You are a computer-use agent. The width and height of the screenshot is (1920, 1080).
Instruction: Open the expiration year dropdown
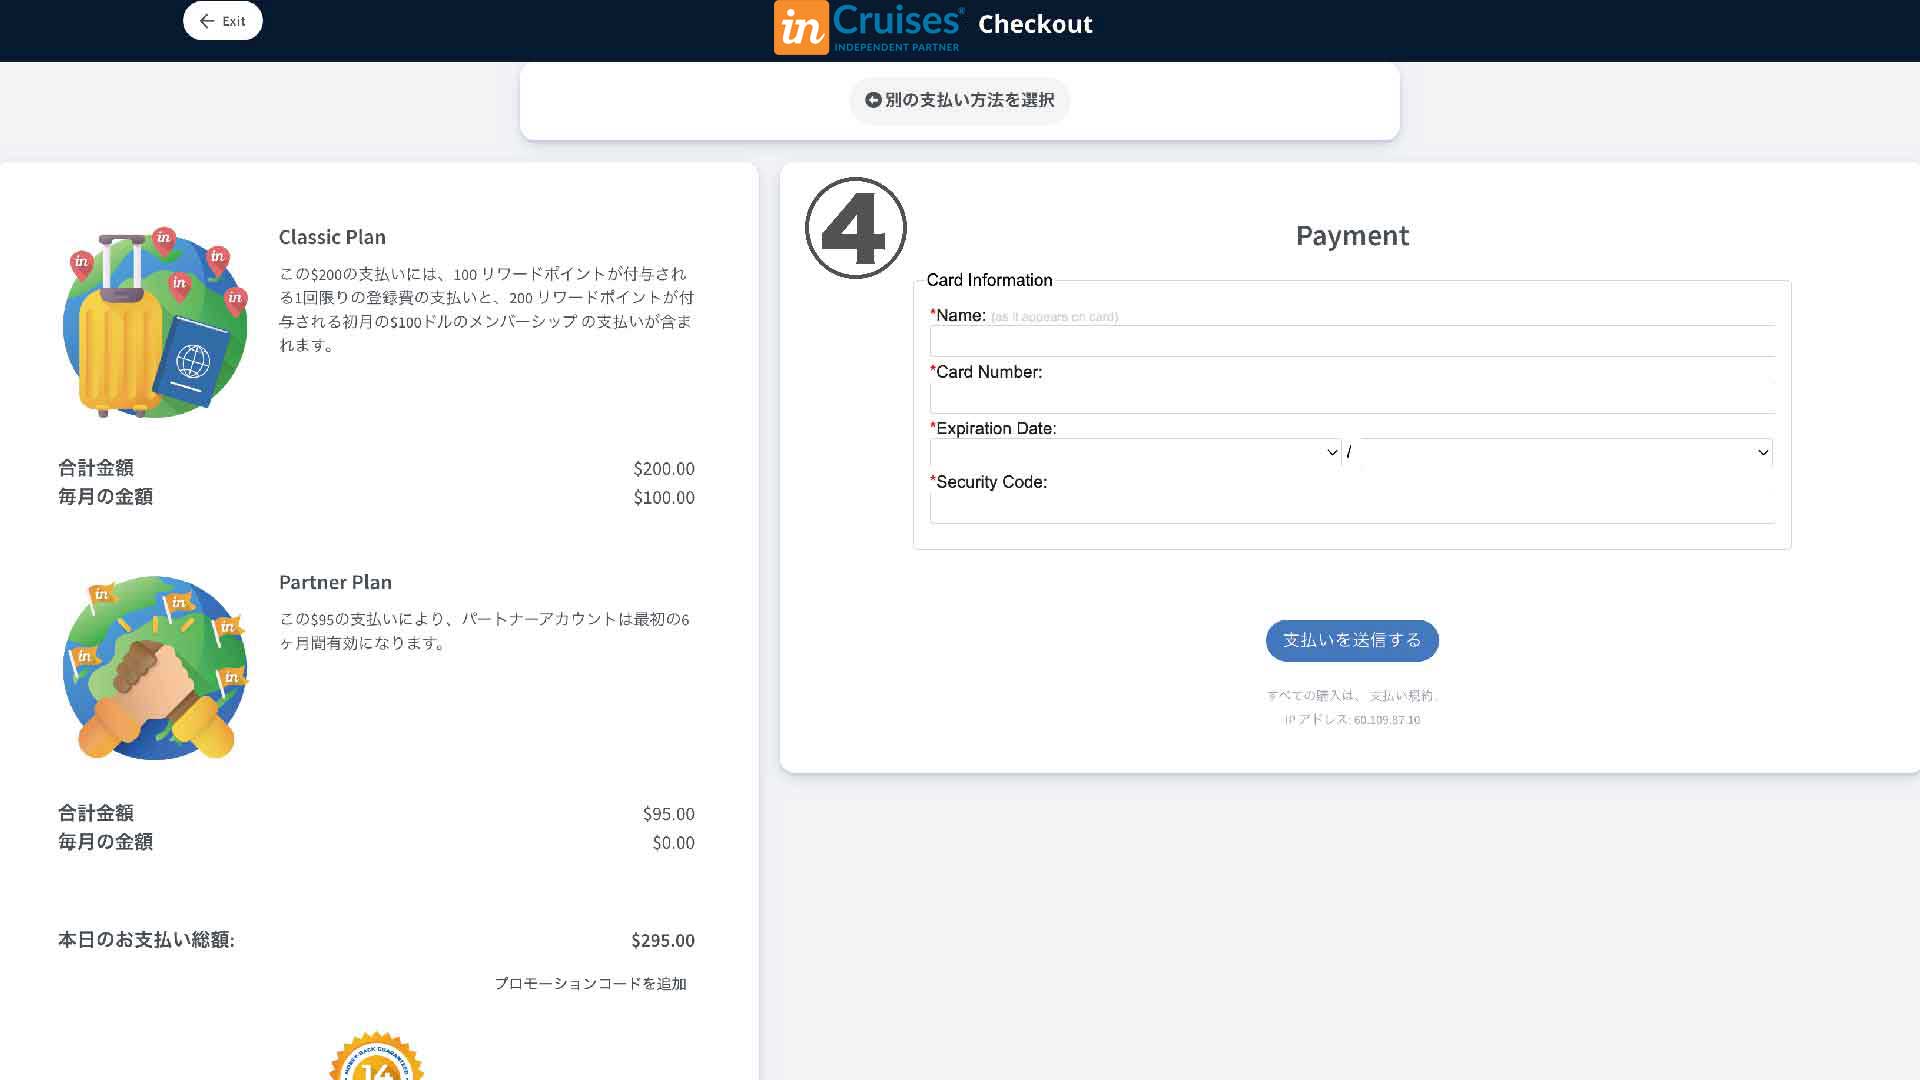click(1566, 453)
